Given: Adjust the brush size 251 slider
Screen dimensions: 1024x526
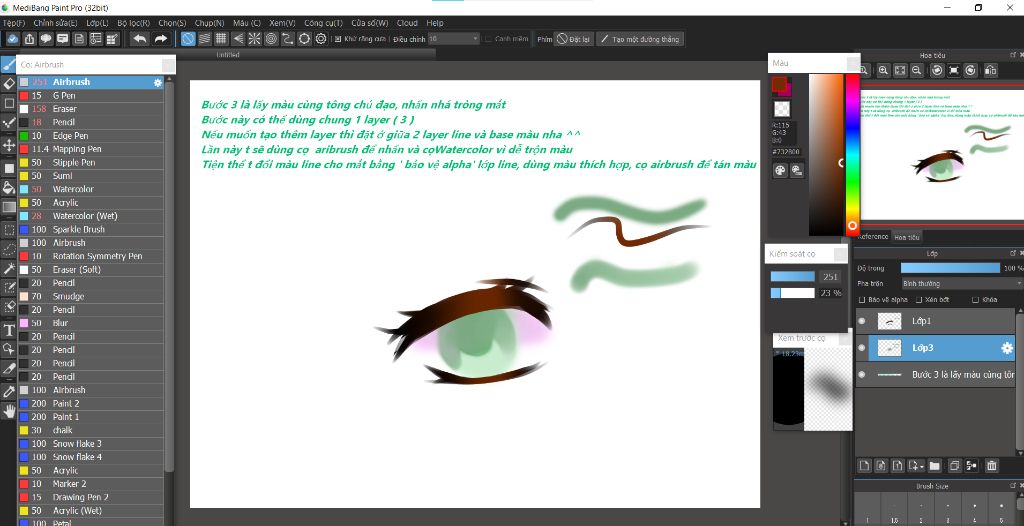Looking at the screenshot, I should (x=793, y=276).
